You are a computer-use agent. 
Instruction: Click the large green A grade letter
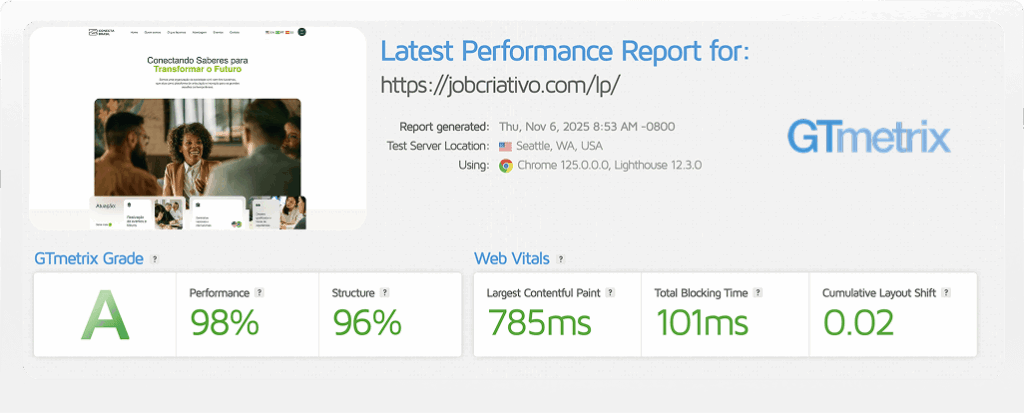tap(105, 315)
